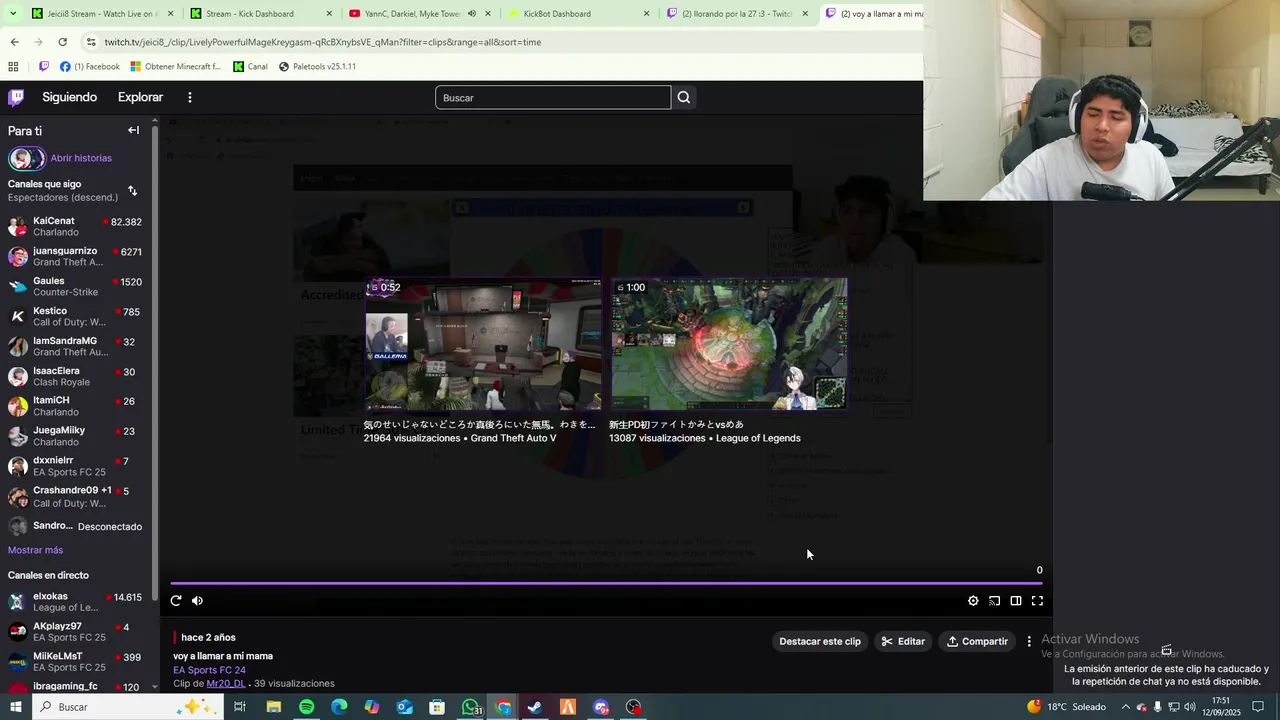
Task: Close the KickBot Dashboard tab
Action: pos(646,14)
